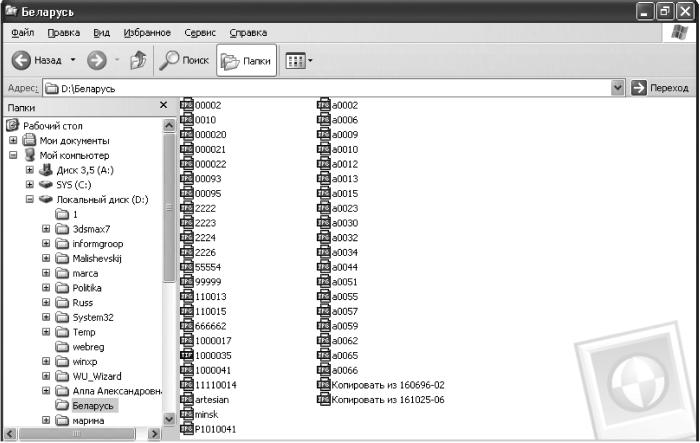This screenshot has width=700, height=443.
Task: Select the artesian image file
Action: point(212,400)
